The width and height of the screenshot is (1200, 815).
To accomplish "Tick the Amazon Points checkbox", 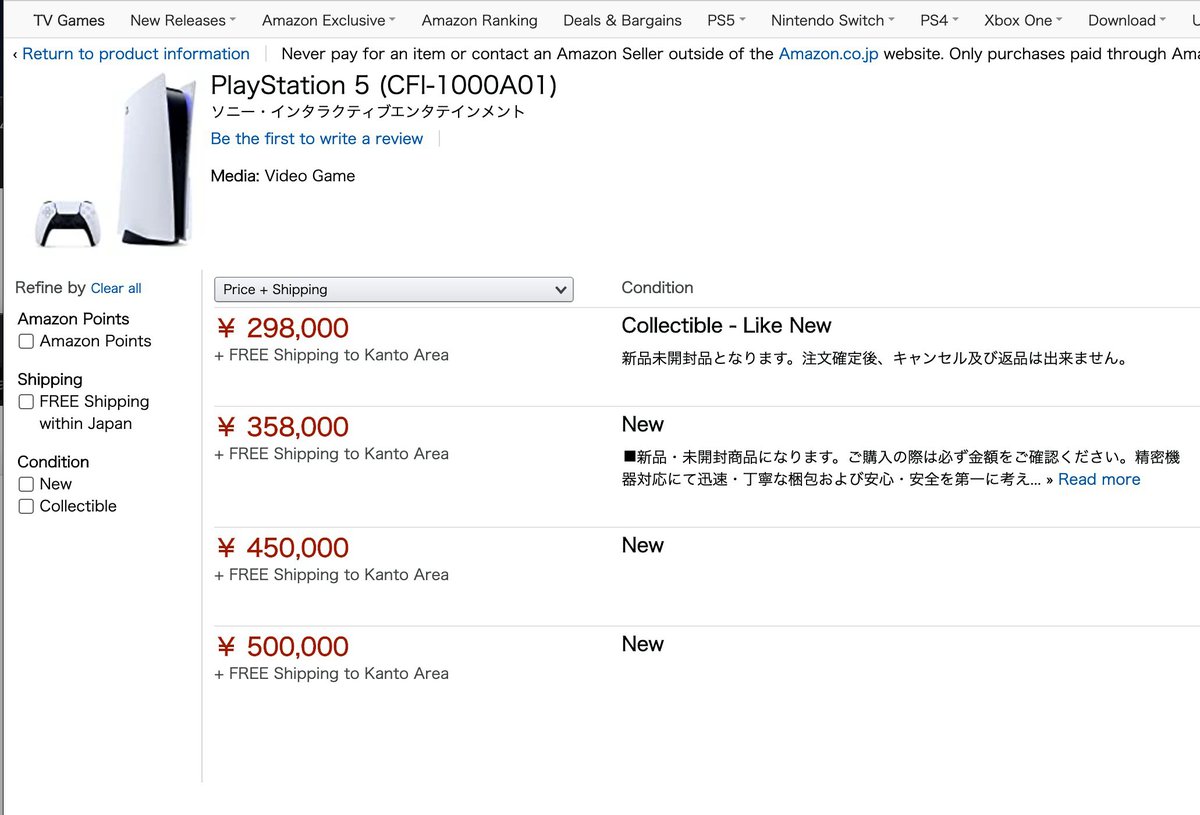I will 27,342.
